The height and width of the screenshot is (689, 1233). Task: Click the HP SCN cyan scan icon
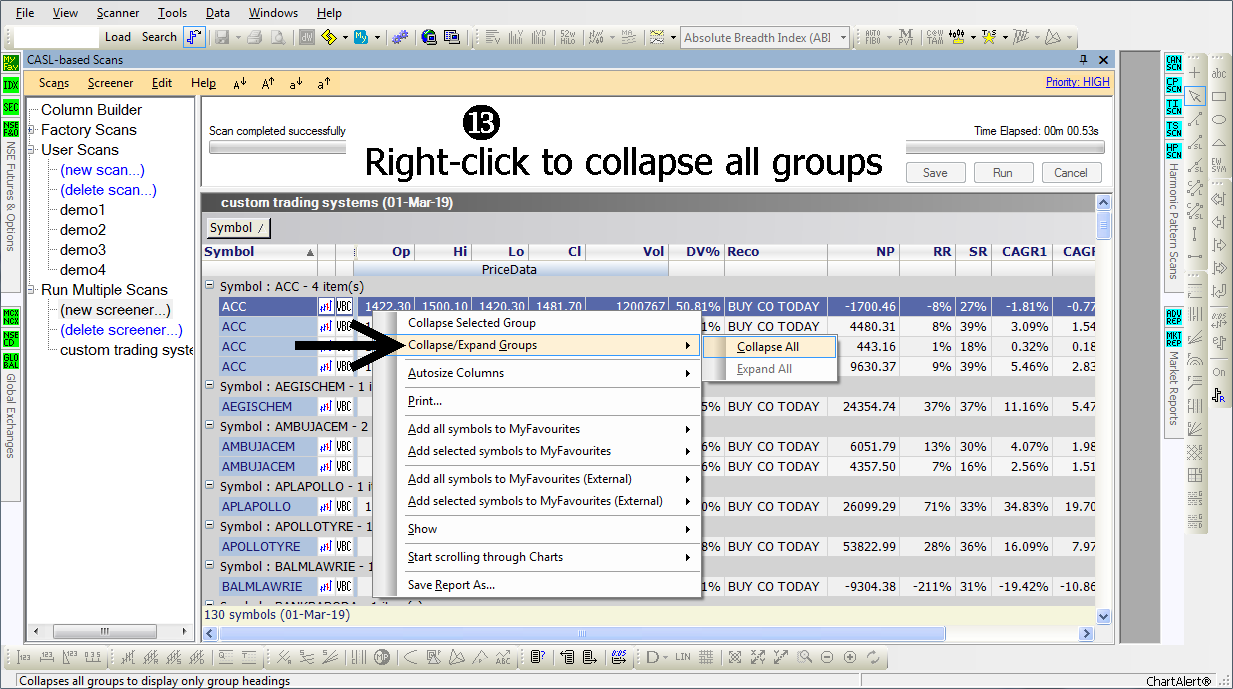click(1174, 151)
